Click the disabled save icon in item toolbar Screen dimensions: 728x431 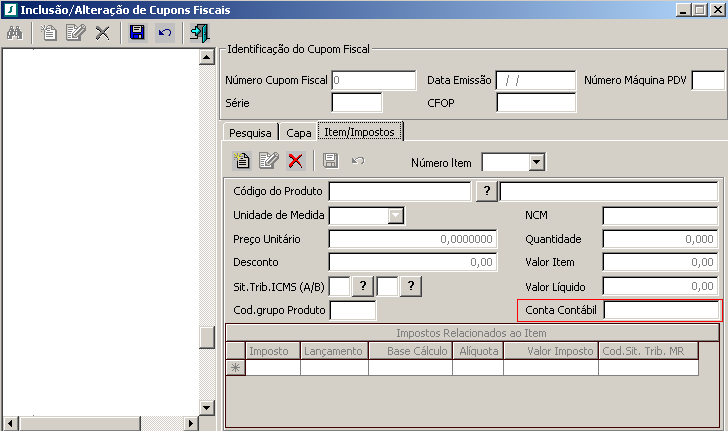(x=331, y=161)
